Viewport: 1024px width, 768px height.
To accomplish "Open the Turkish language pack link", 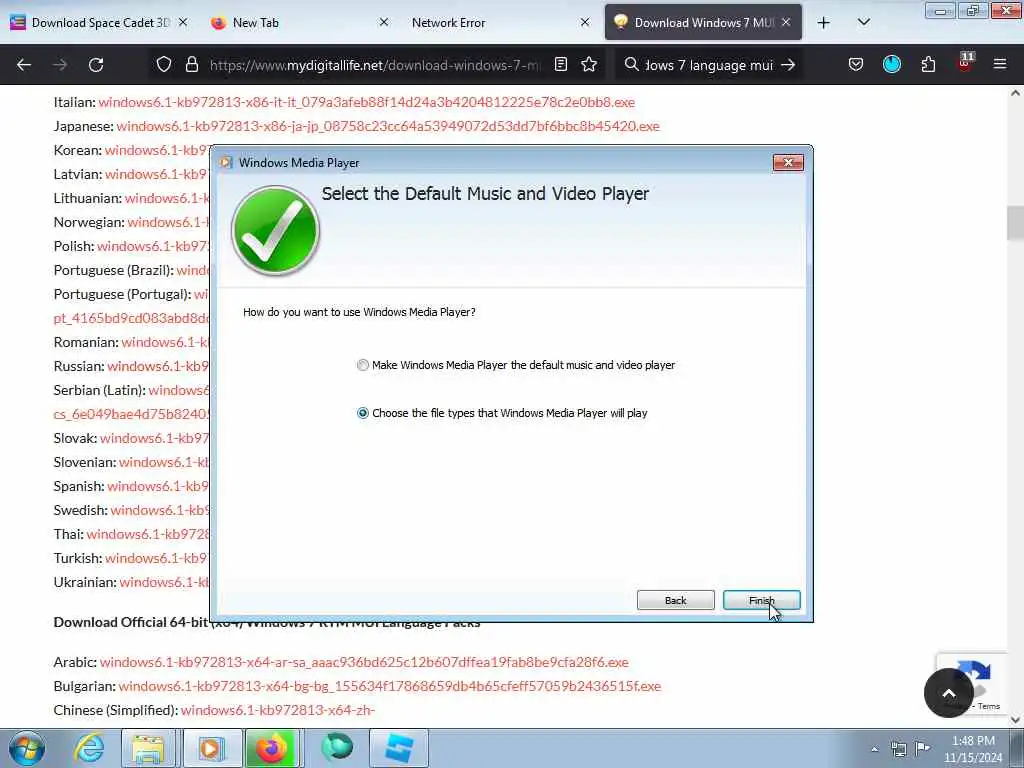I will (x=157, y=558).
